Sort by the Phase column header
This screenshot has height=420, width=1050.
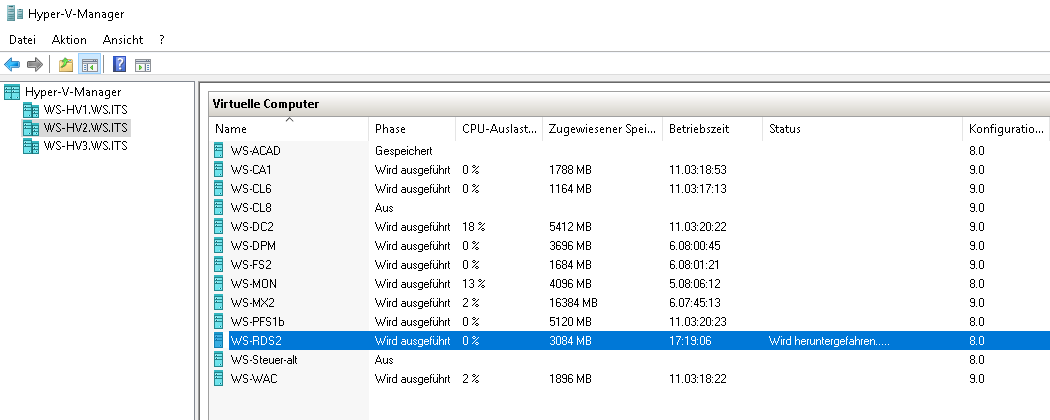tap(412, 129)
